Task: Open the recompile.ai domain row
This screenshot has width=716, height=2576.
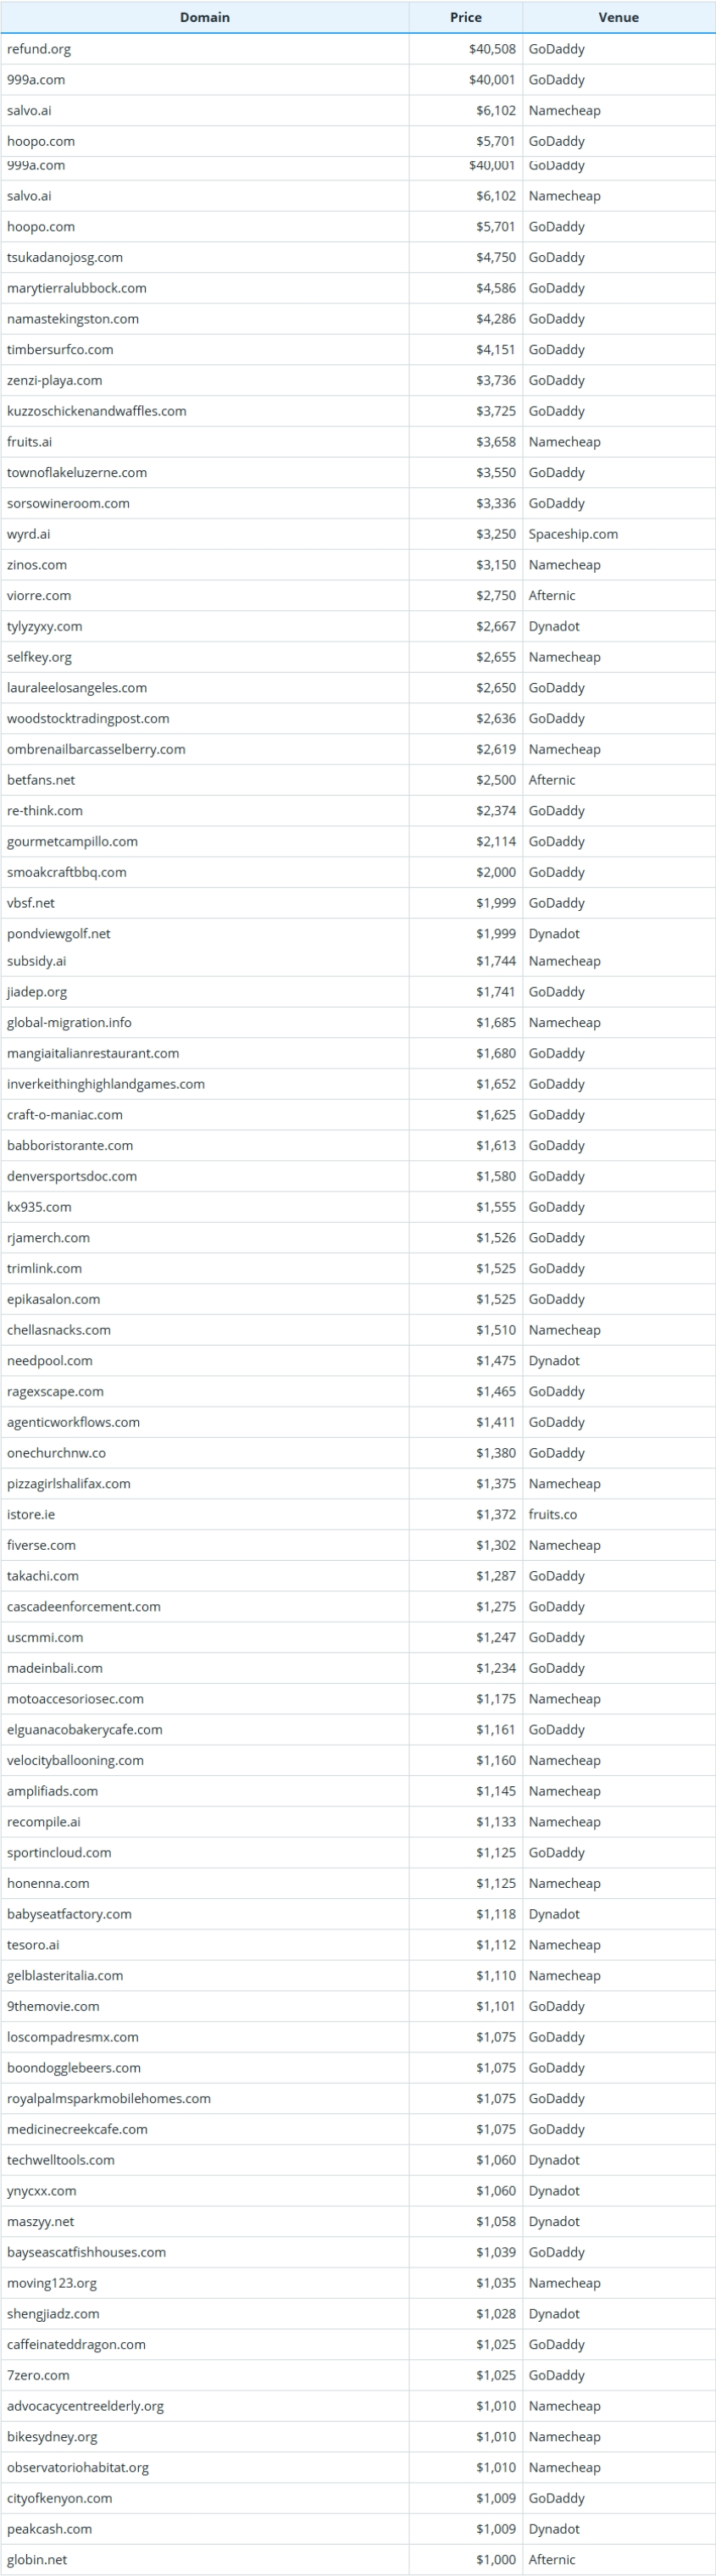Action: coord(358,1821)
